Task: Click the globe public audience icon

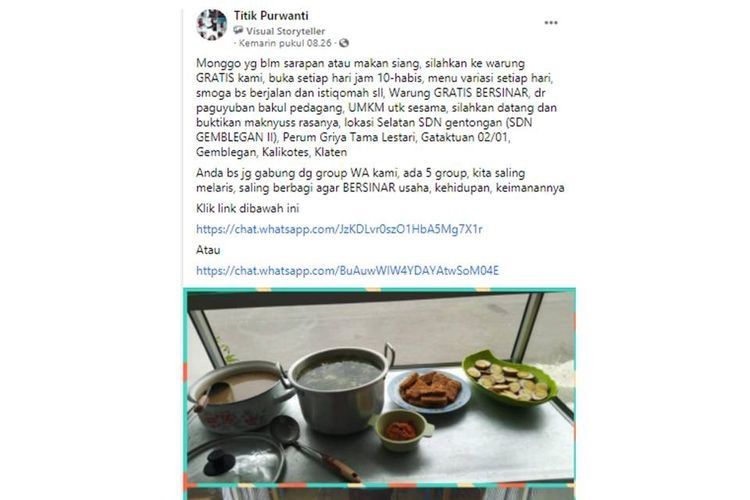Action: coord(343,43)
